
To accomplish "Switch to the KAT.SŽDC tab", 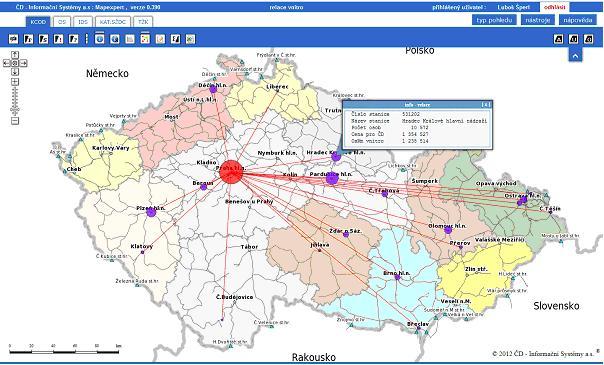I will pyautogui.click(x=113, y=22).
